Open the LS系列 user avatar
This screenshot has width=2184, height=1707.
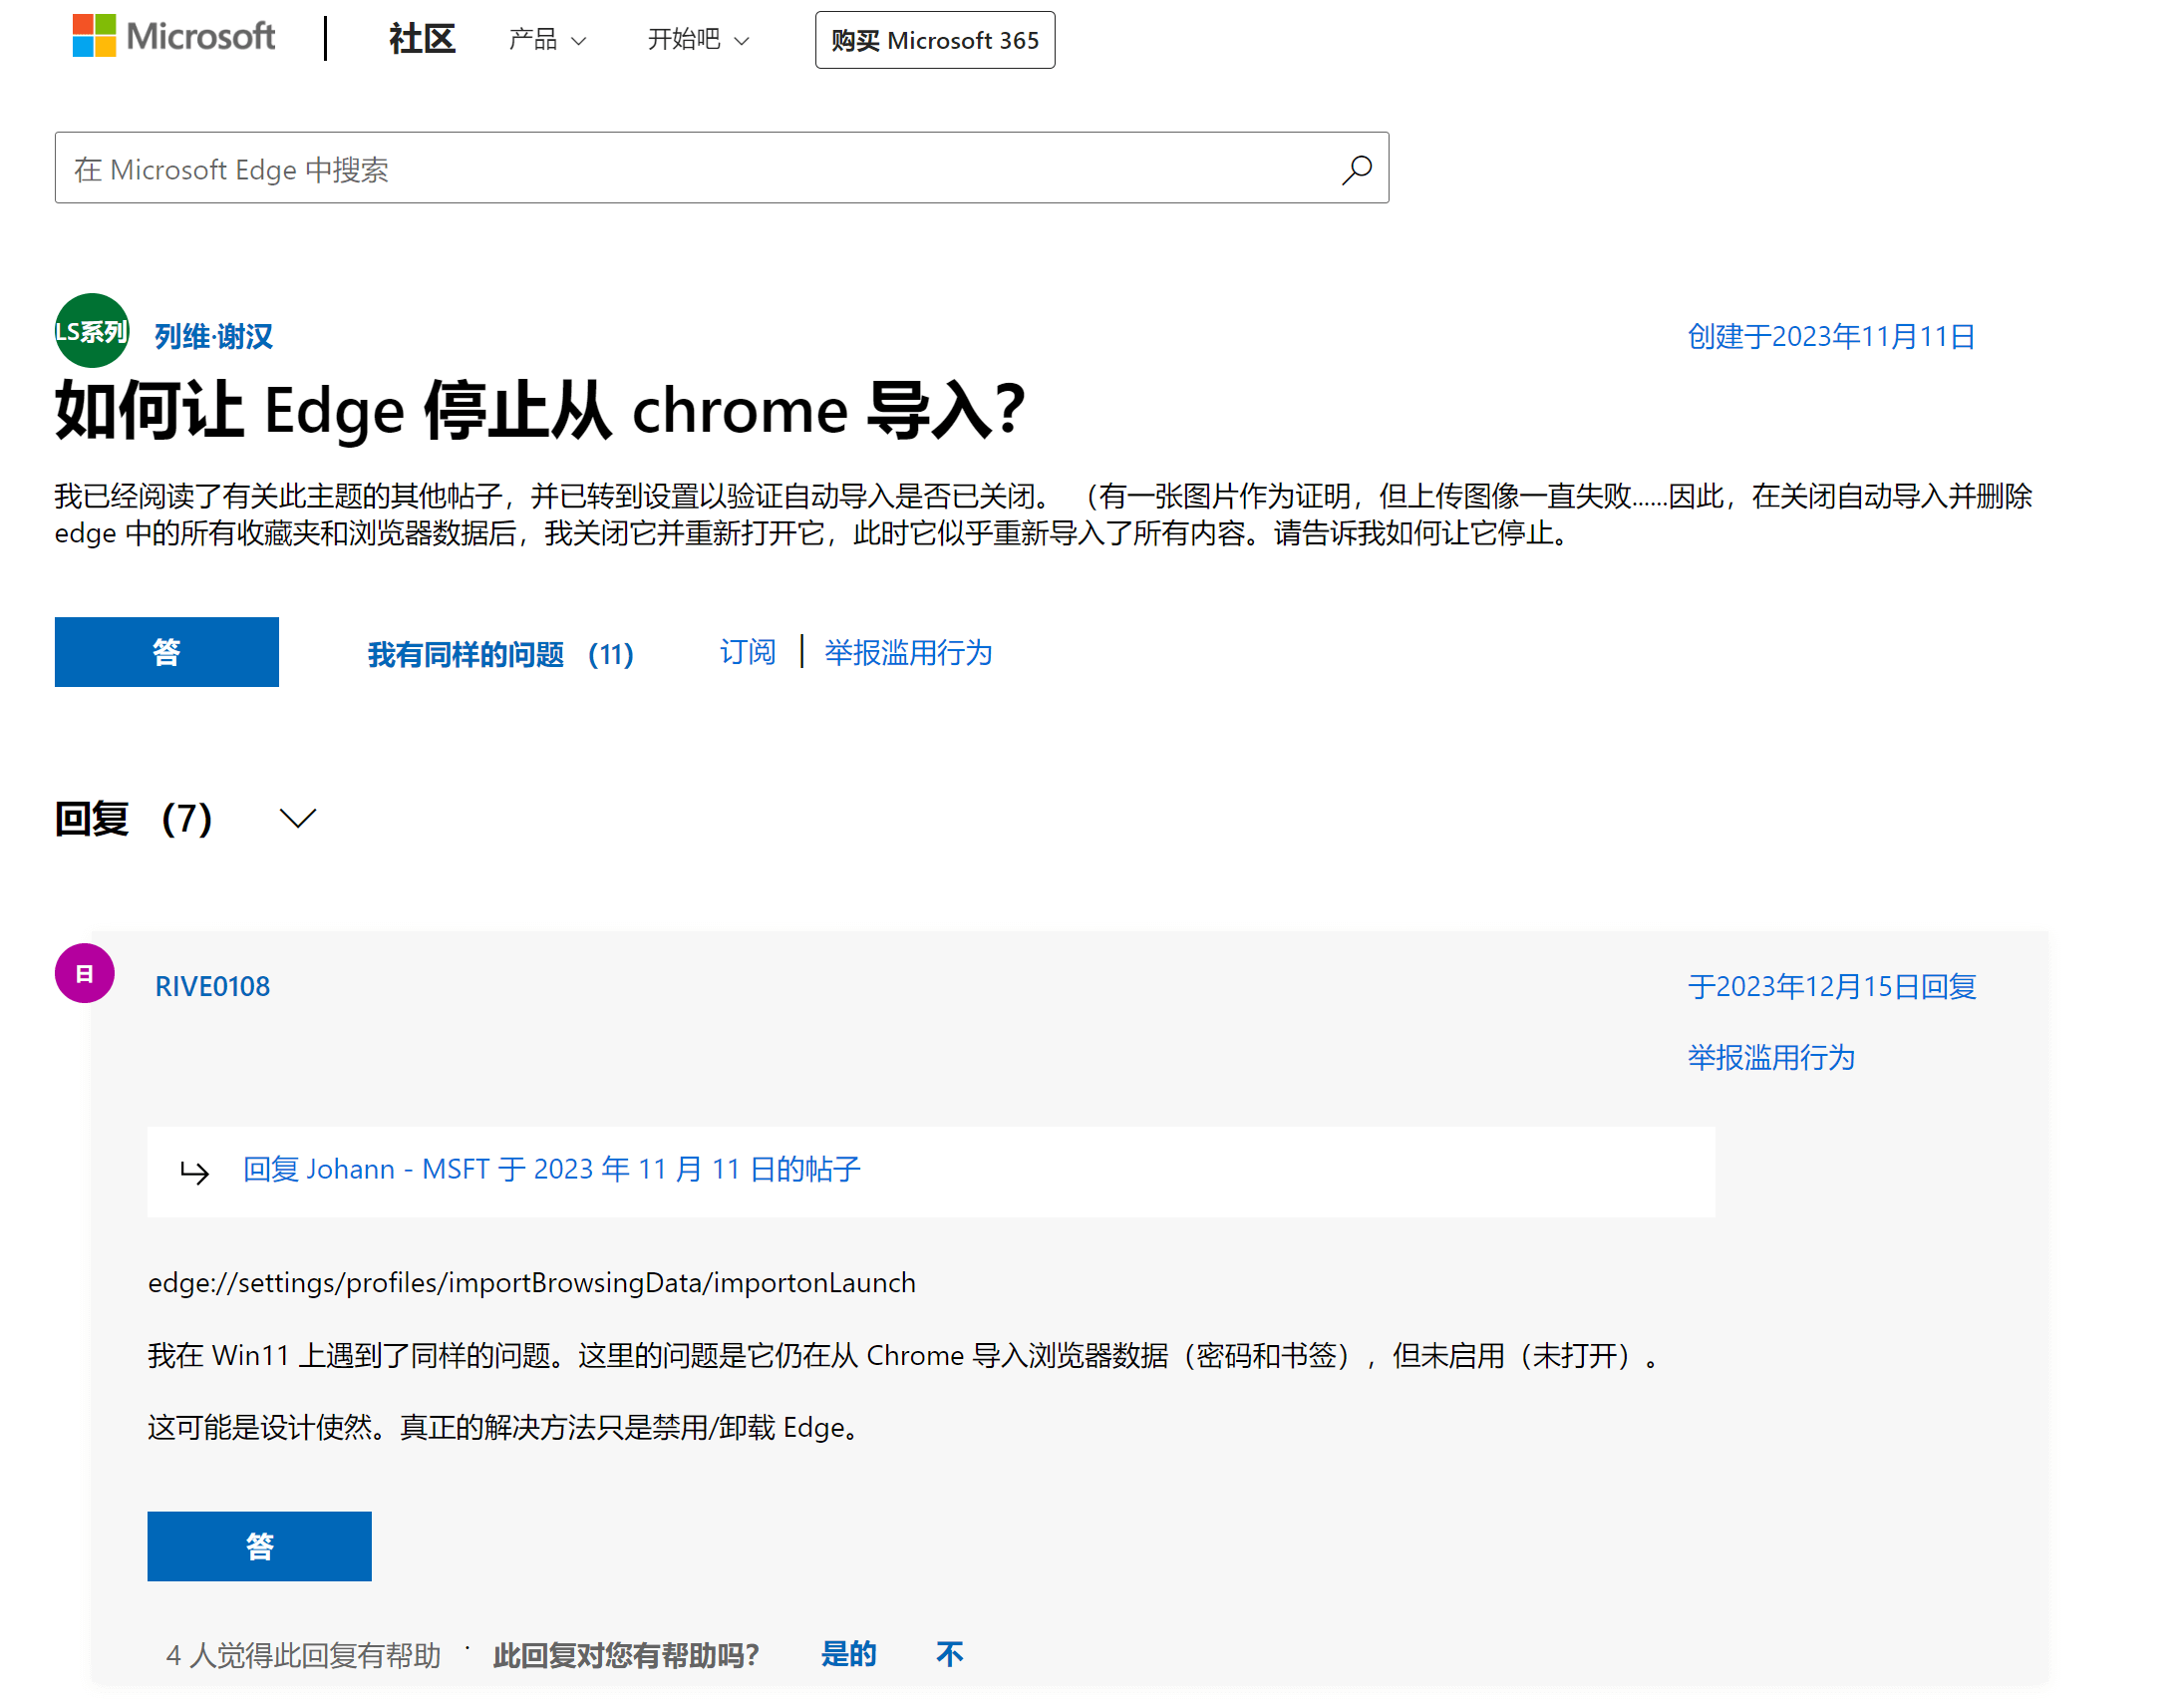tap(91, 332)
